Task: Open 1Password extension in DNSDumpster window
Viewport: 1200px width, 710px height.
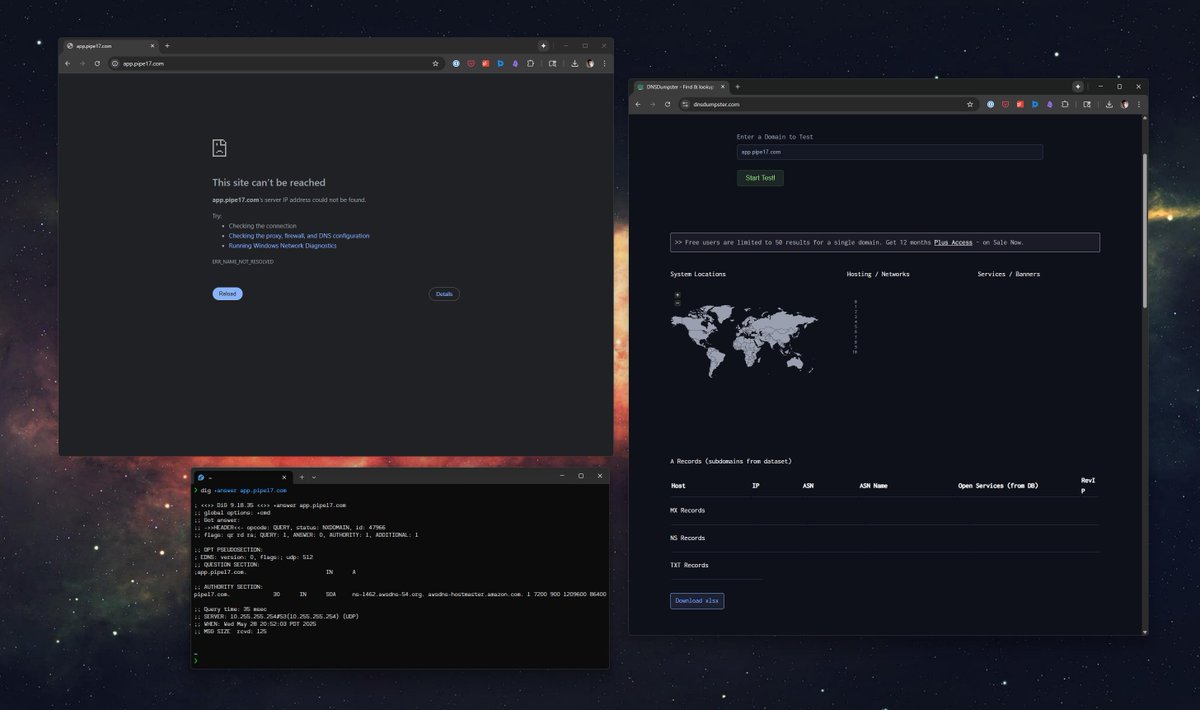Action: click(990, 104)
